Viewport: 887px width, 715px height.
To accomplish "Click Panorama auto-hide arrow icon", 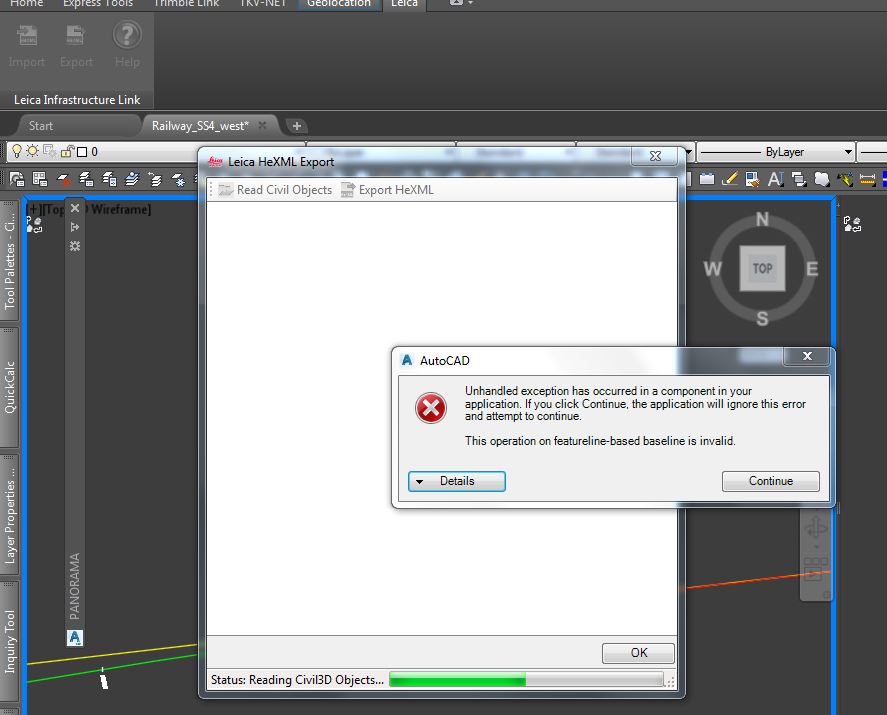I will [75, 227].
